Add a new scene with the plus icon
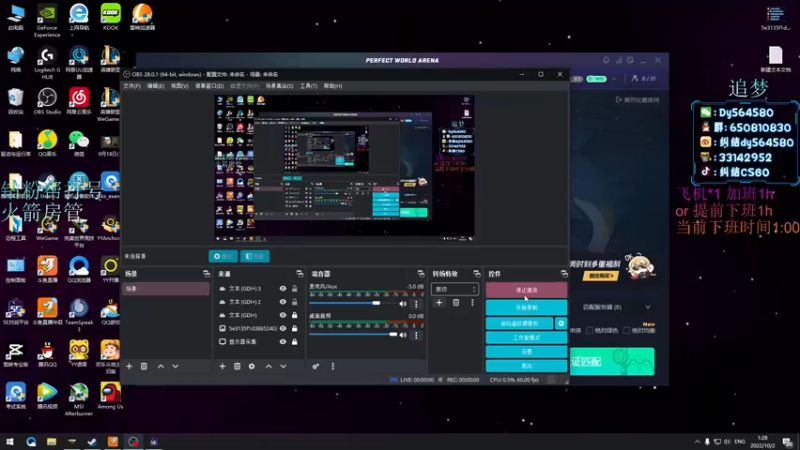 [129, 366]
